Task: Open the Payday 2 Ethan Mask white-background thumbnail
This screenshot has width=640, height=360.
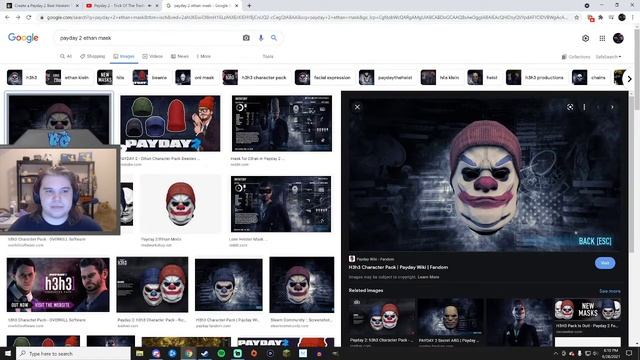Action: point(180,204)
